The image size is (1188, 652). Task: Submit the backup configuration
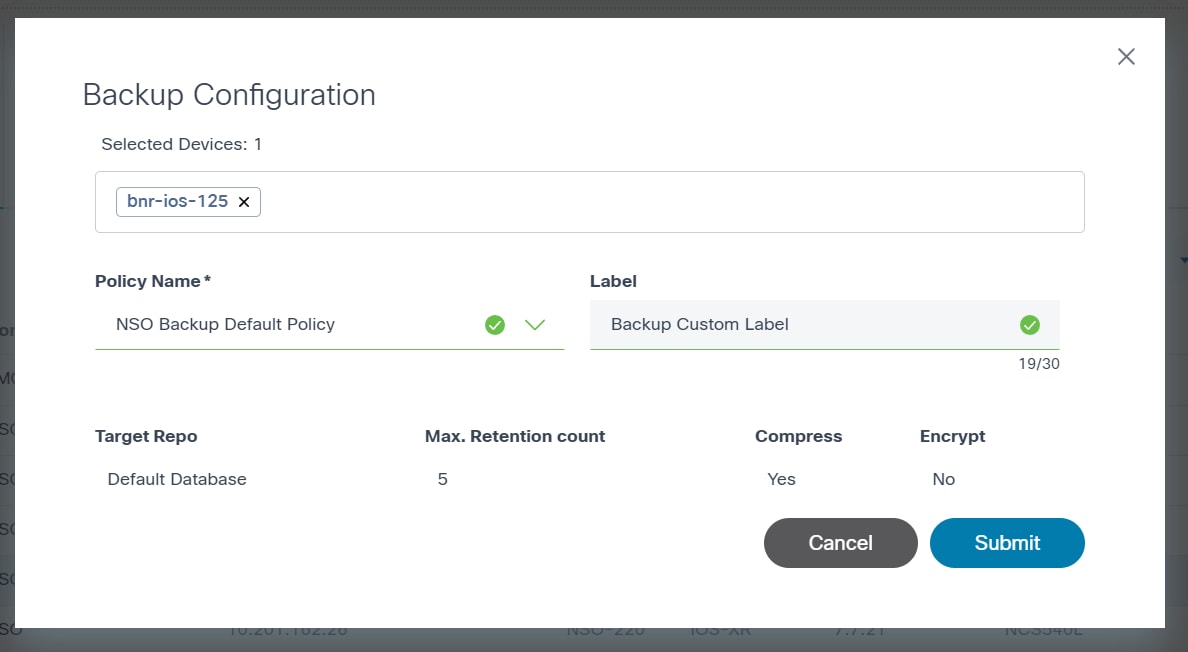coord(1007,543)
